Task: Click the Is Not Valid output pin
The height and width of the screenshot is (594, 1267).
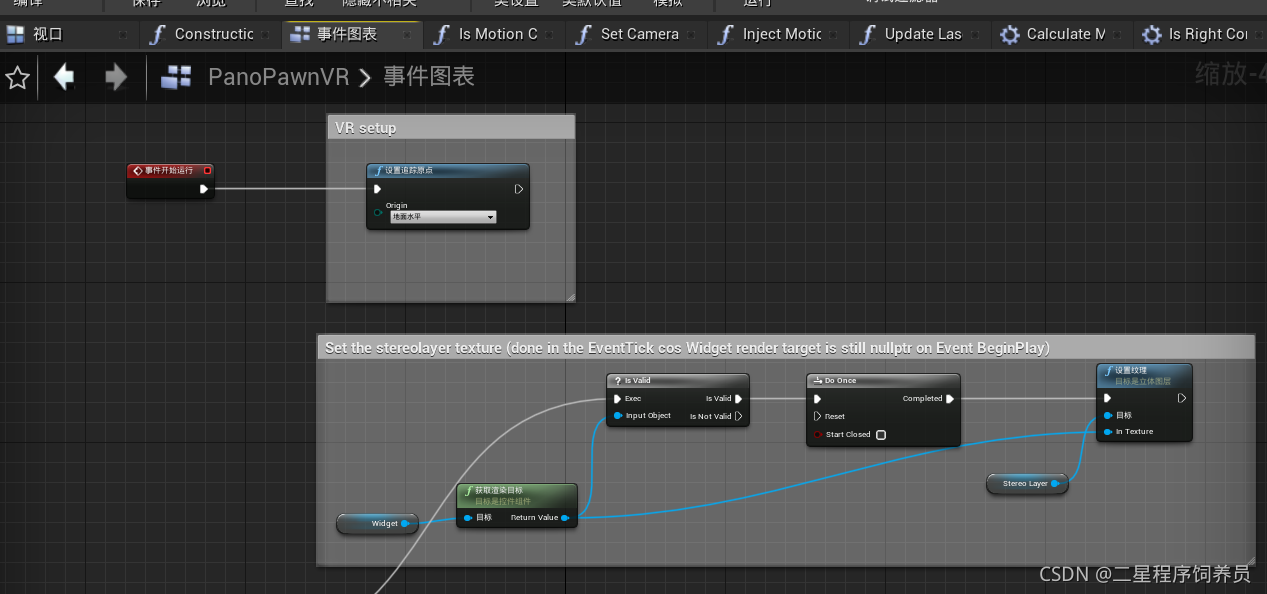Action: pyautogui.click(x=739, y=416)
